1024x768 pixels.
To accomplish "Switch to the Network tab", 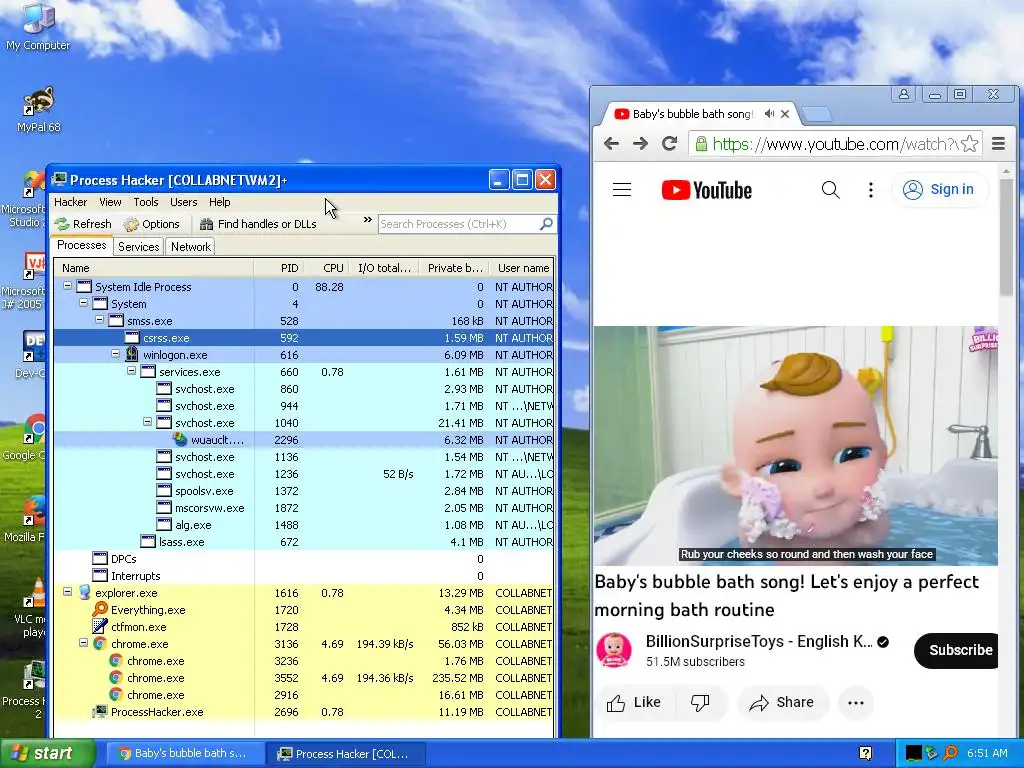I will tap(191, 247).
